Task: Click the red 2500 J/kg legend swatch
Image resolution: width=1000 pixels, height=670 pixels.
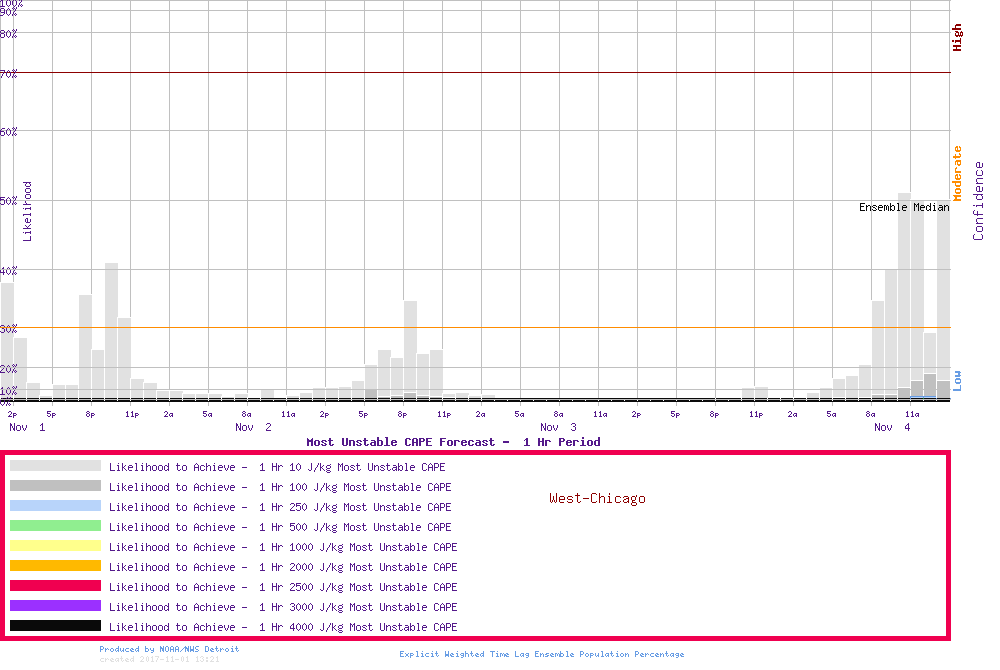Action: [x=55, y=586]
